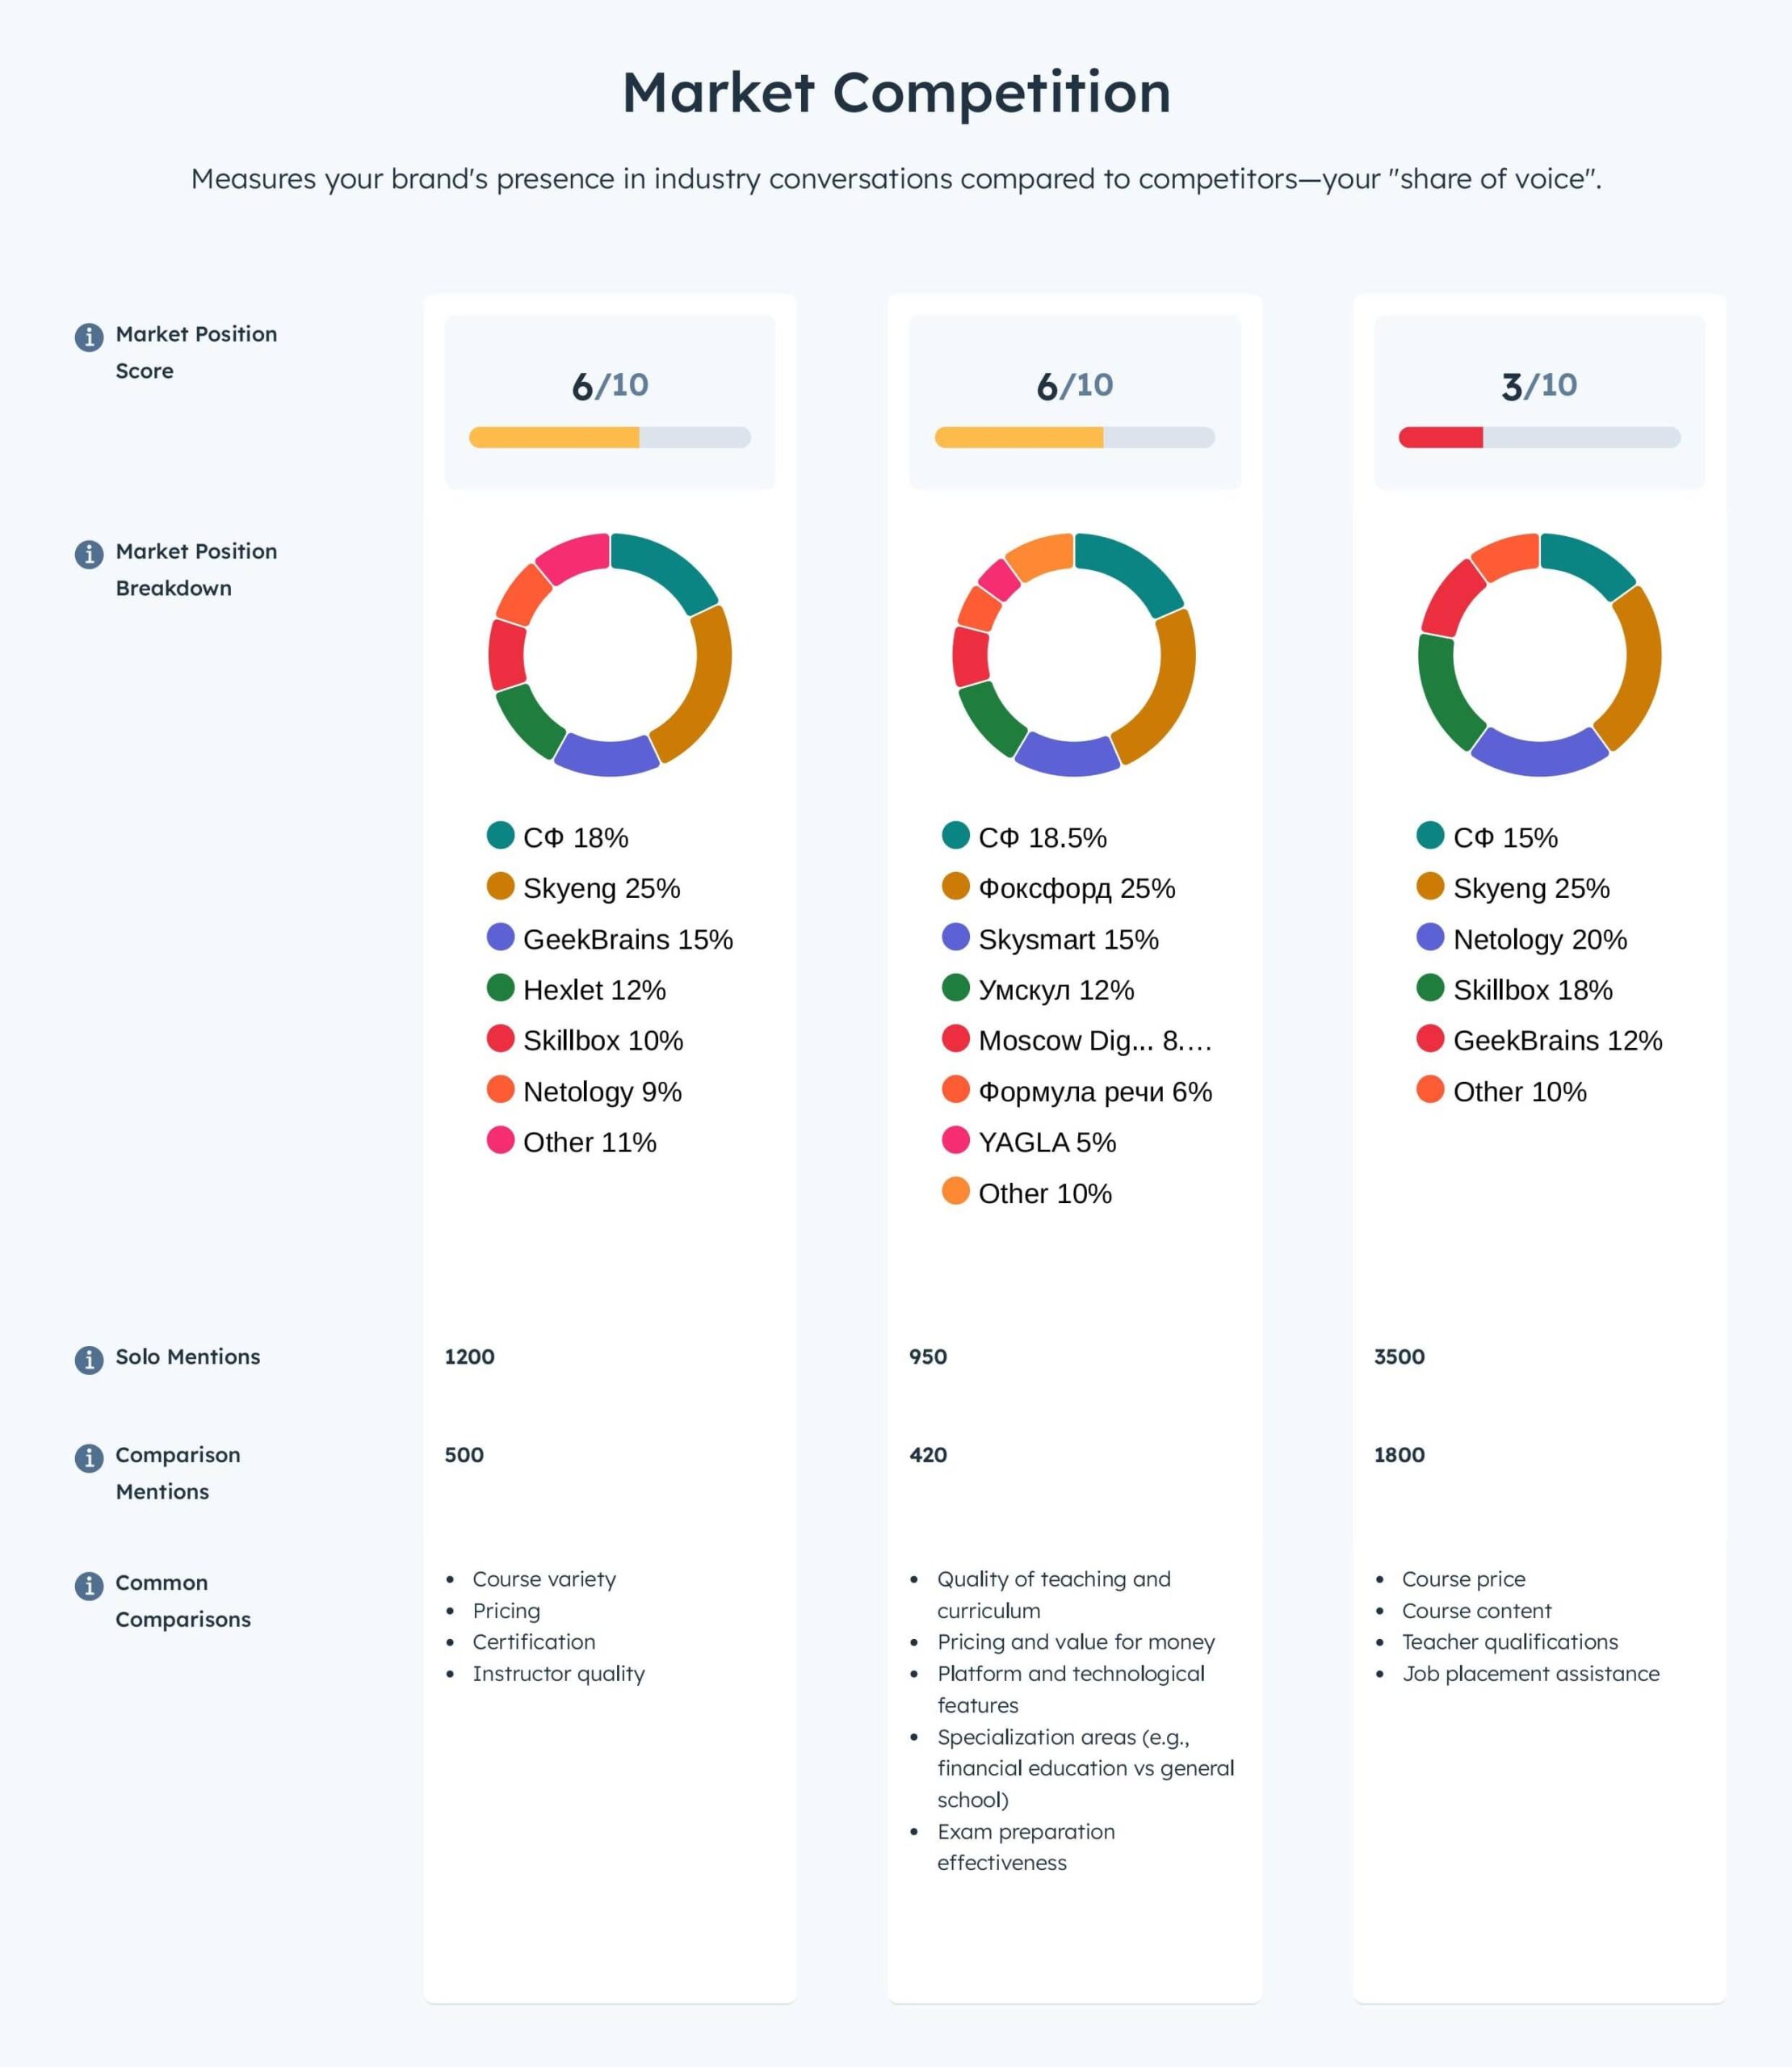Click the 3500 solo mentions value
This screenshot has height=2067, width=1792.
[1399, 1357]
